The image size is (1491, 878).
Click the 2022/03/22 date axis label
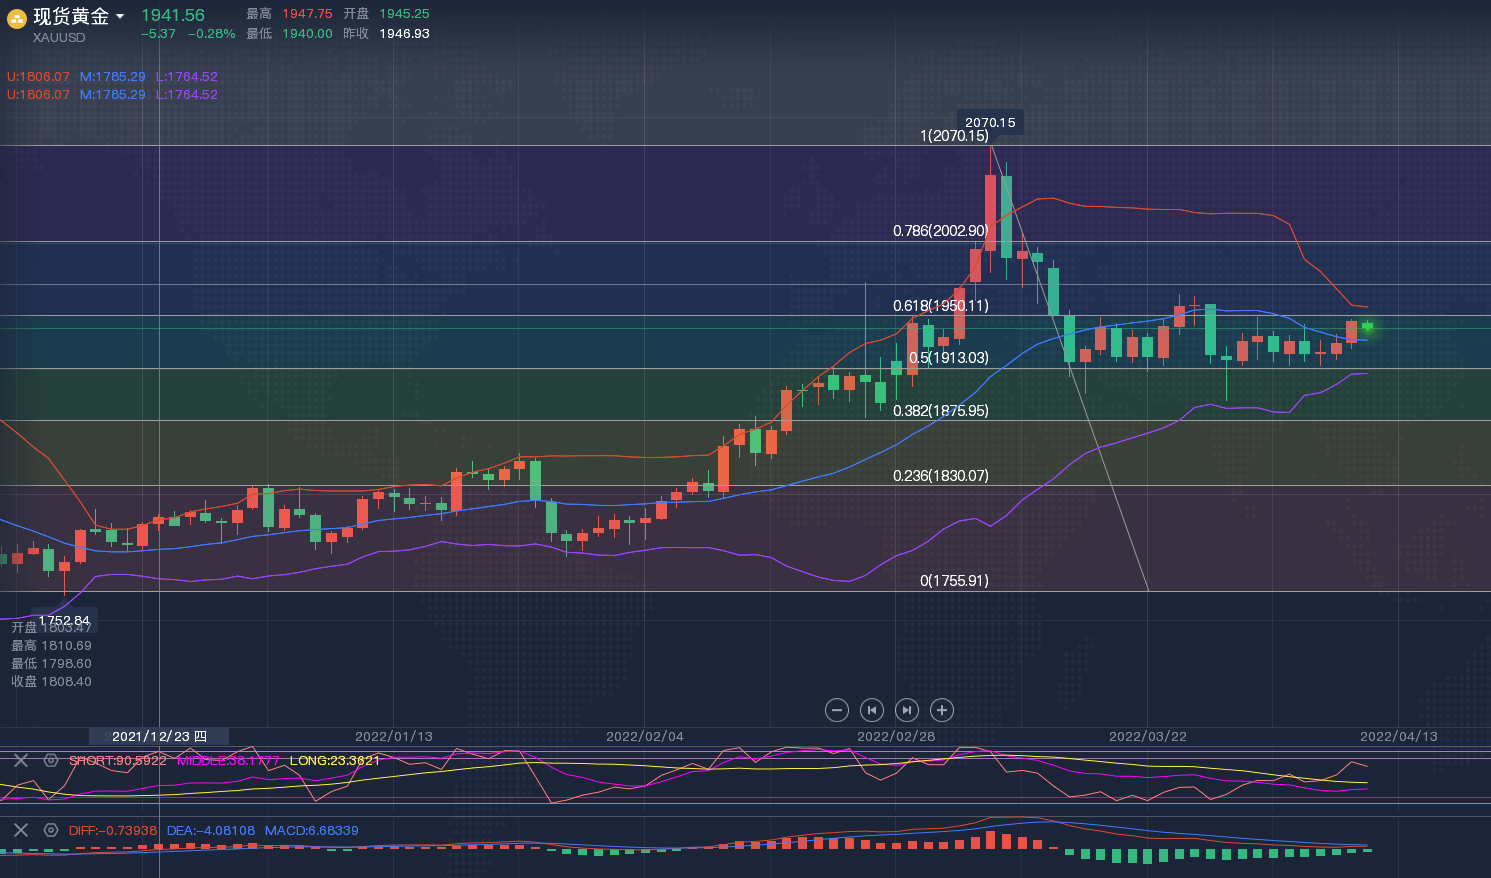(1148, 736)
